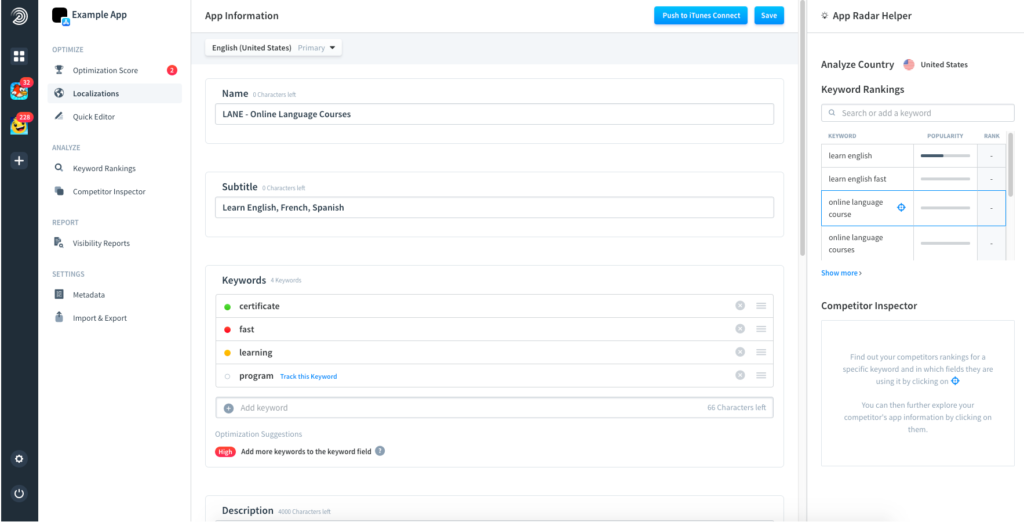Remove the fast keyword
Viewport: 1024px width, 522px height.
click(740, 329)
